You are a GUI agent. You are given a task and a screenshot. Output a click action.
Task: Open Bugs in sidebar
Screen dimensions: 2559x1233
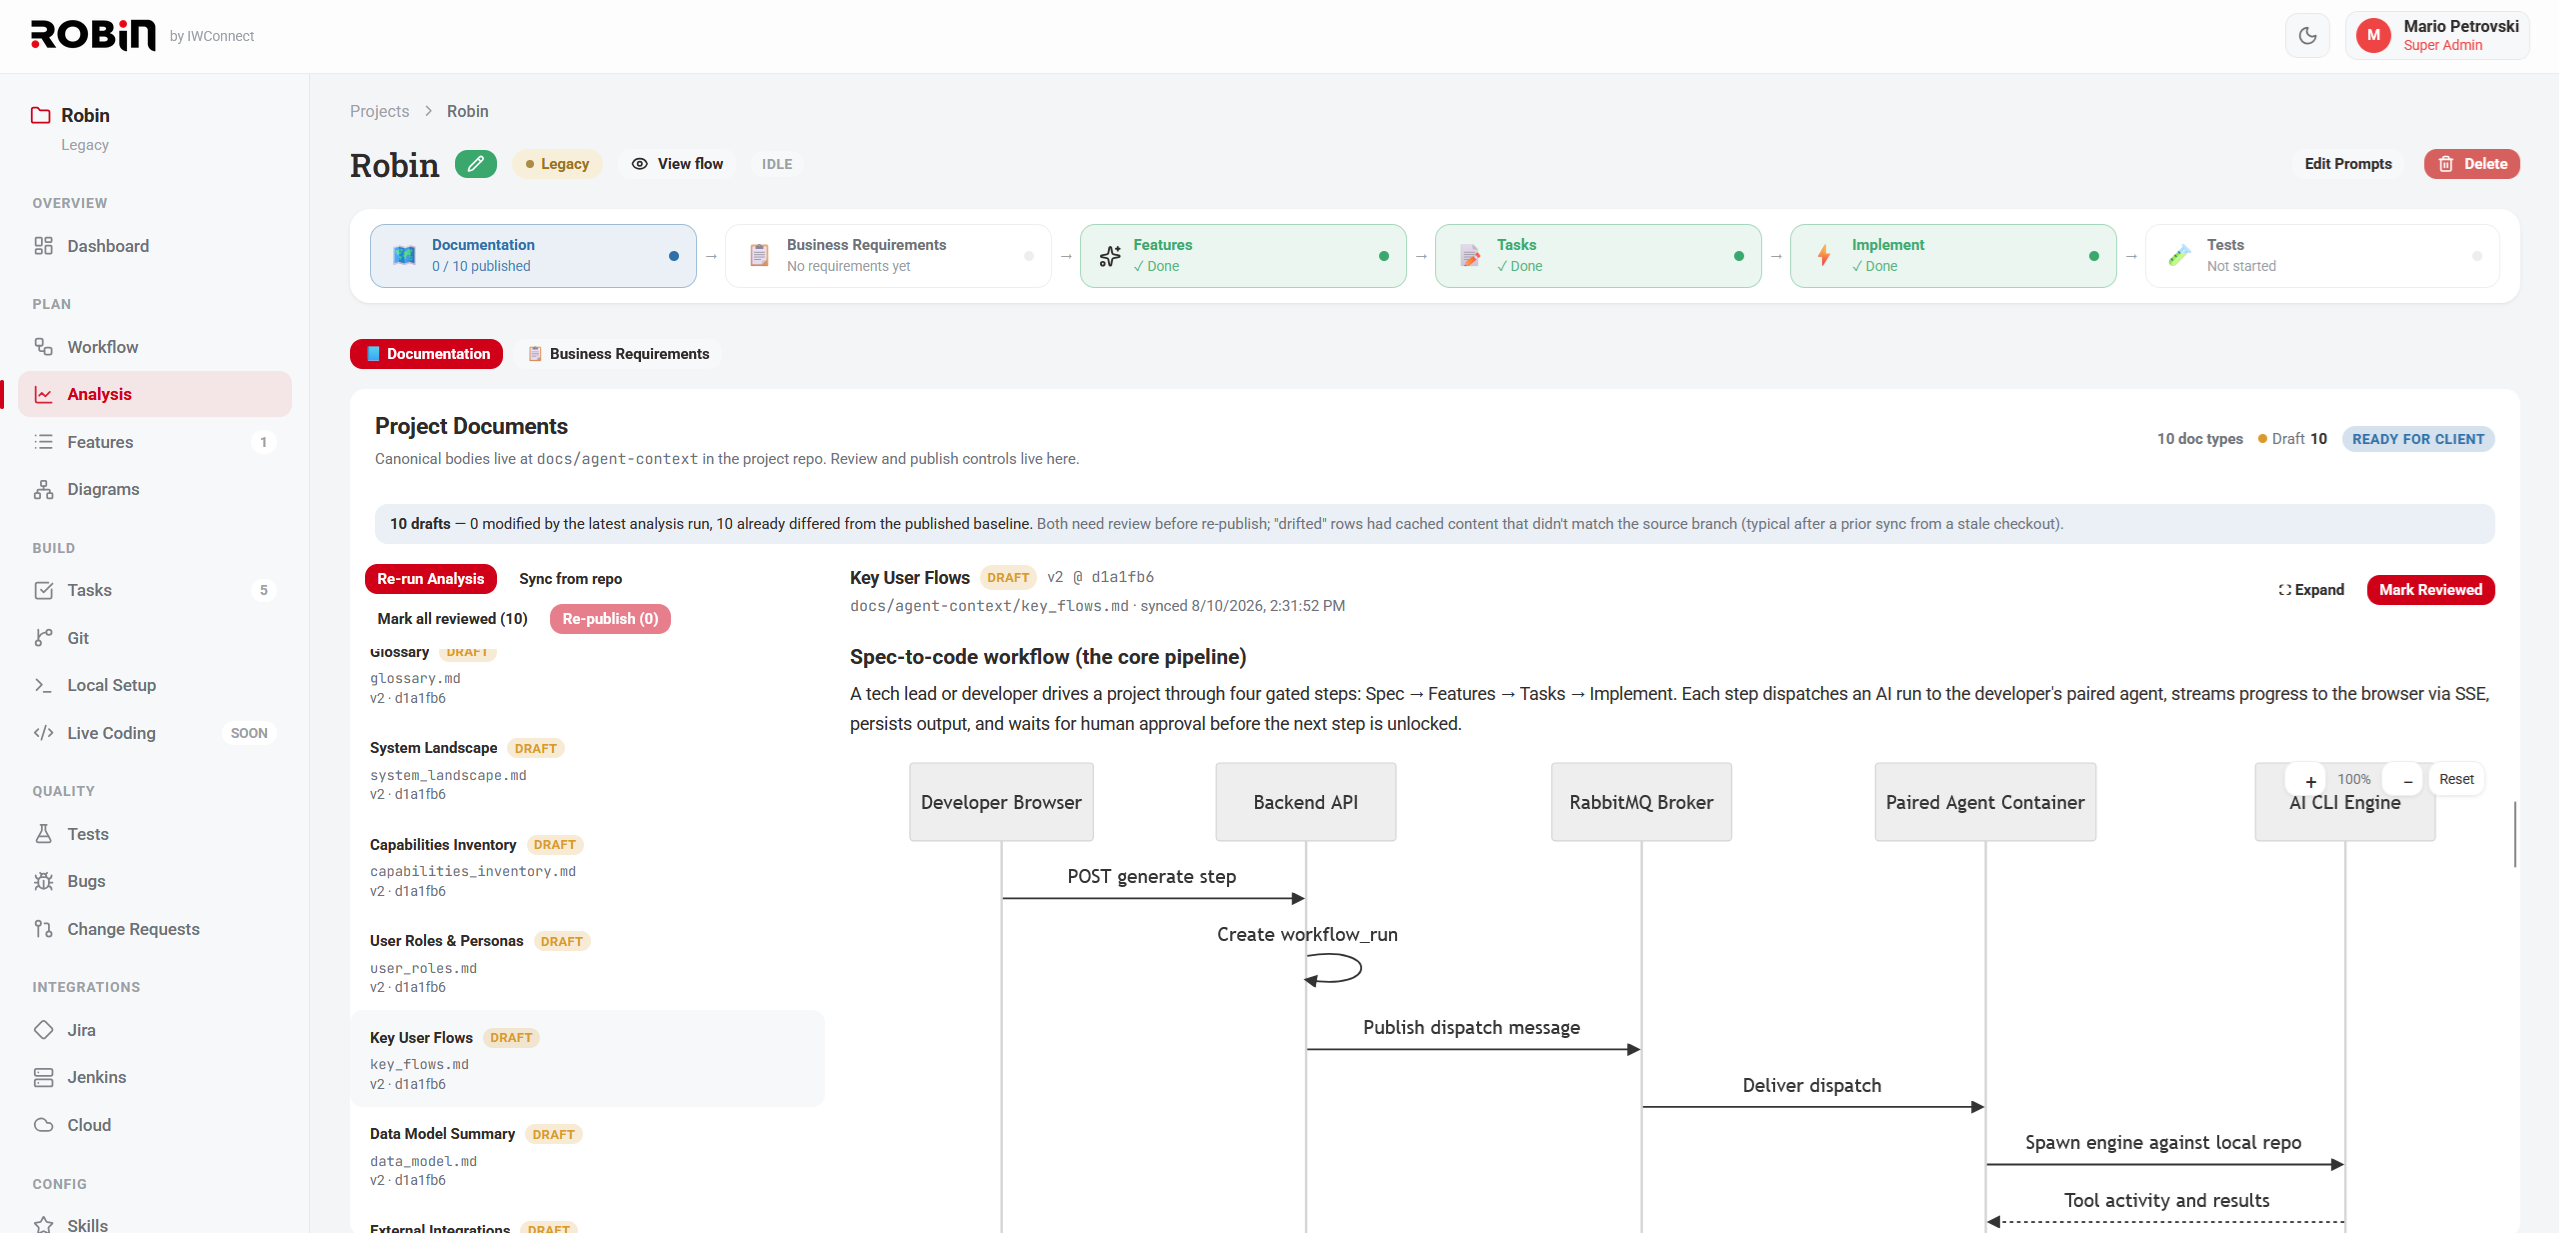pyautogui.click(x=155, y=881)
